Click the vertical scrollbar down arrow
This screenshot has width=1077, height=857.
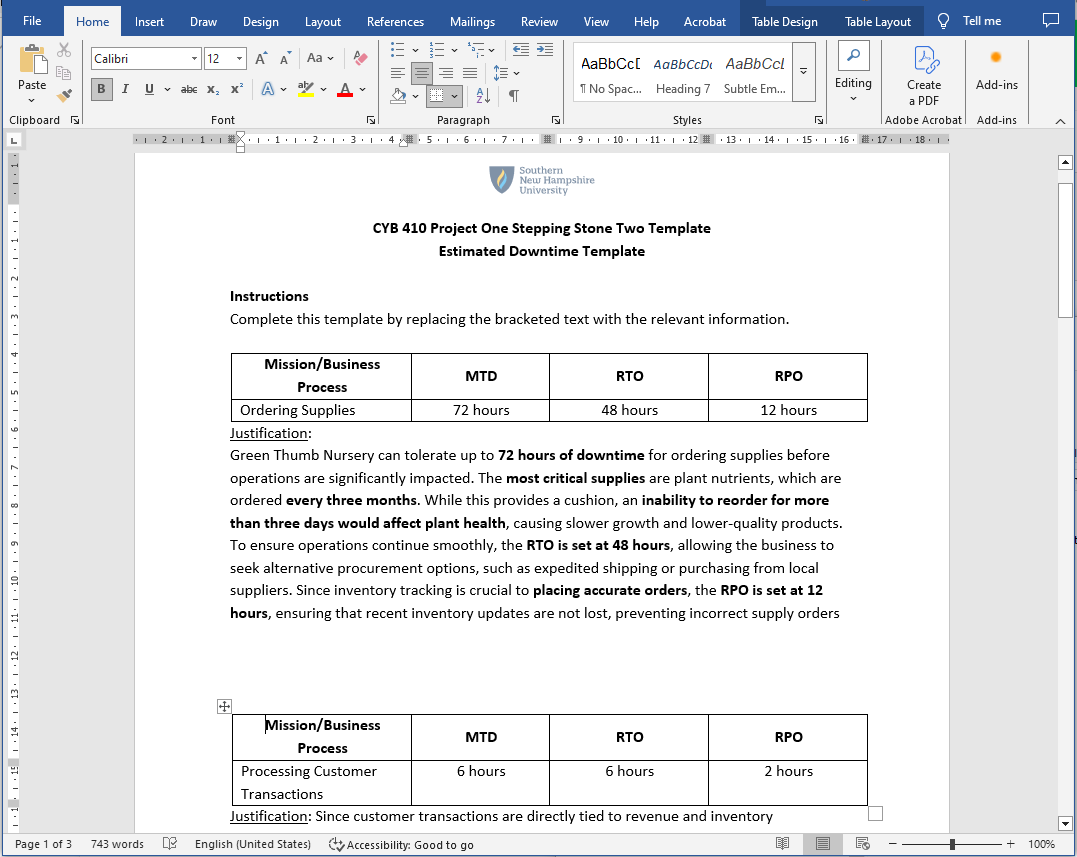tap(1065, 823)
